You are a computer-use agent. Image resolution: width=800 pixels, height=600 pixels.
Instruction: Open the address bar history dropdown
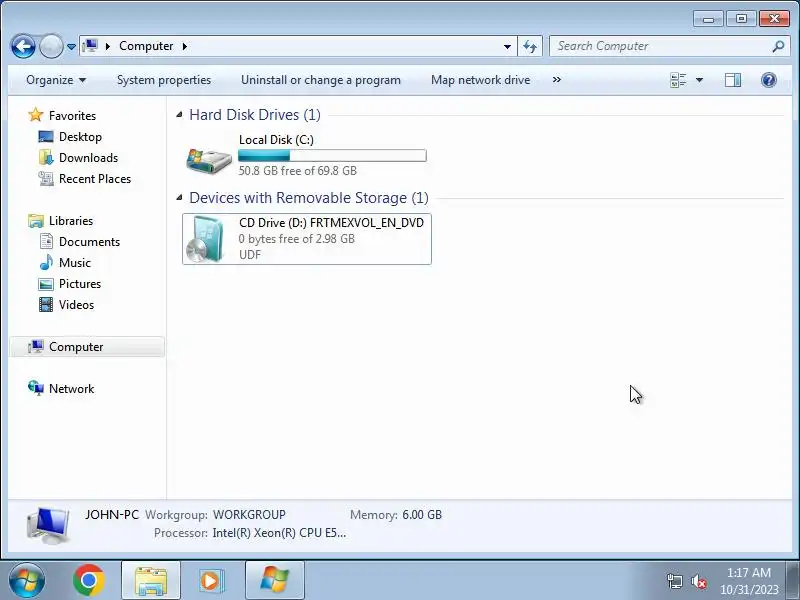click(x=507, y=46)
